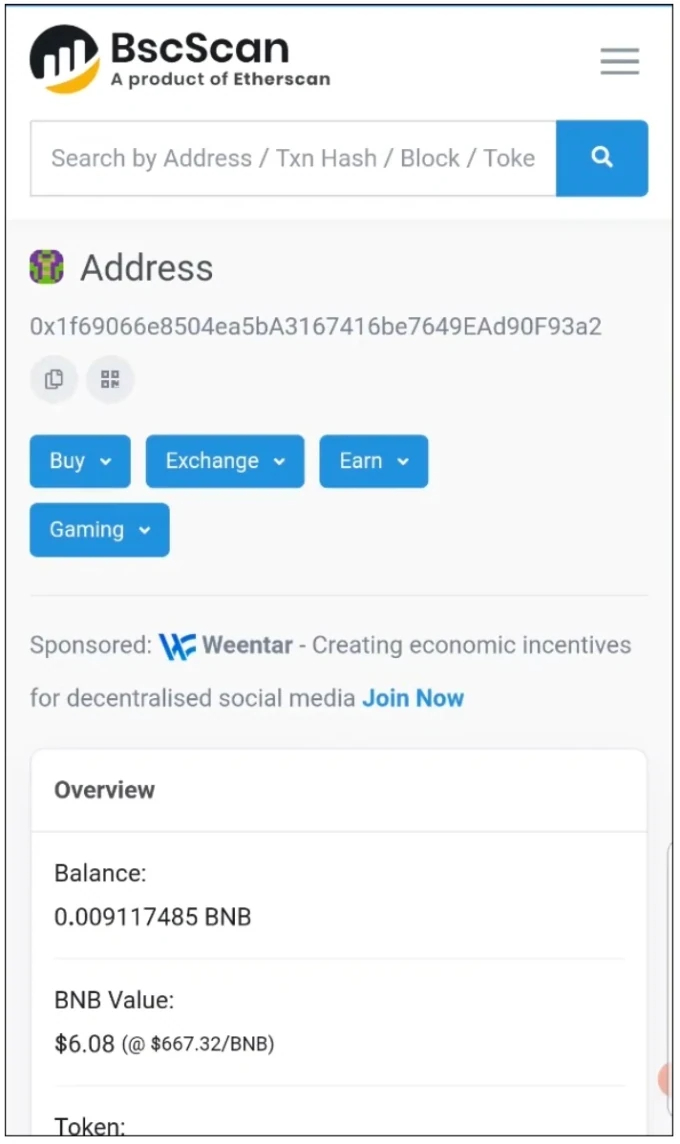Click the BscScan title text

[200, 48]
